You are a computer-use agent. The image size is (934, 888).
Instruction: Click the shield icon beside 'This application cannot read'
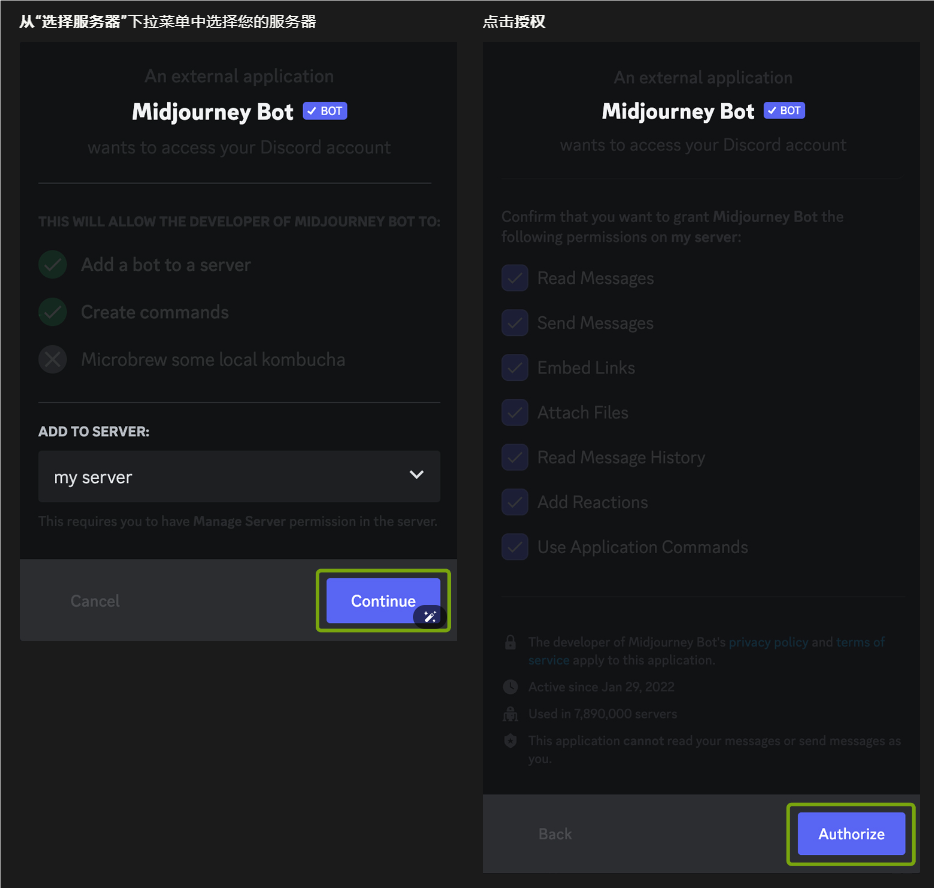coord(510,740)
